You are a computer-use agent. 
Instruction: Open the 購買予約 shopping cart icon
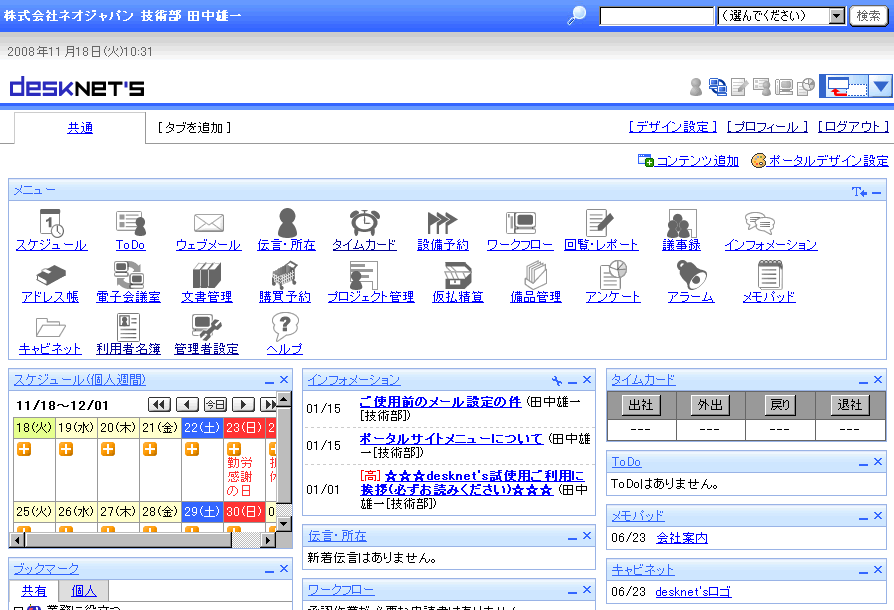(x=285, y=275)
